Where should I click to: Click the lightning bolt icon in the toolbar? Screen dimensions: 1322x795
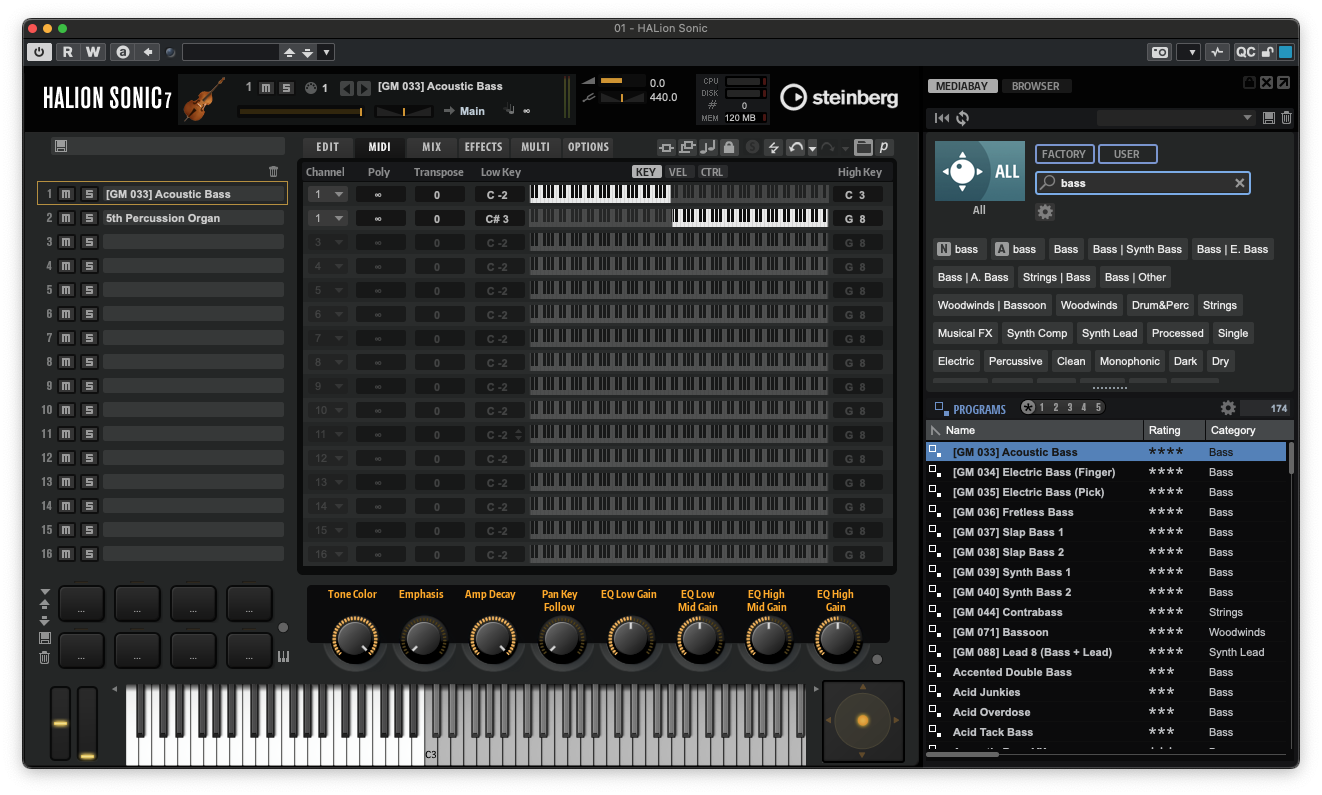[x=773, y=147]
